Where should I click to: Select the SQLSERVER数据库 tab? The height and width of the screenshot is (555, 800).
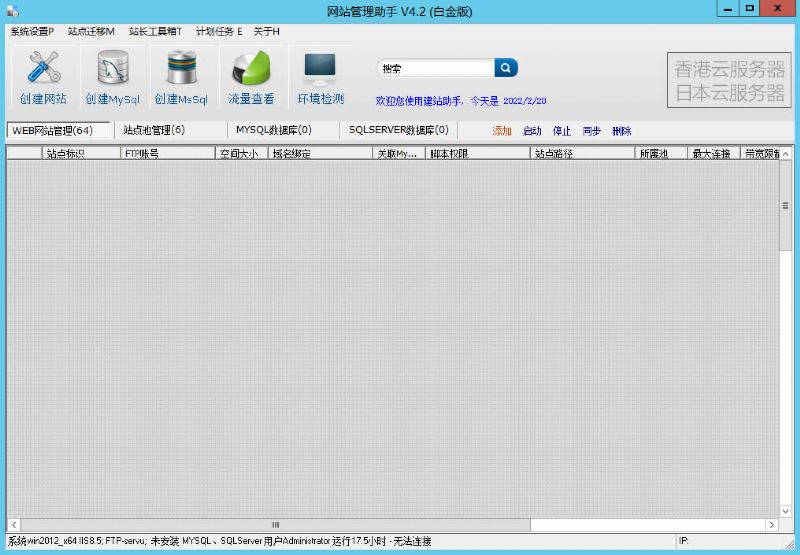pos(398,130)
